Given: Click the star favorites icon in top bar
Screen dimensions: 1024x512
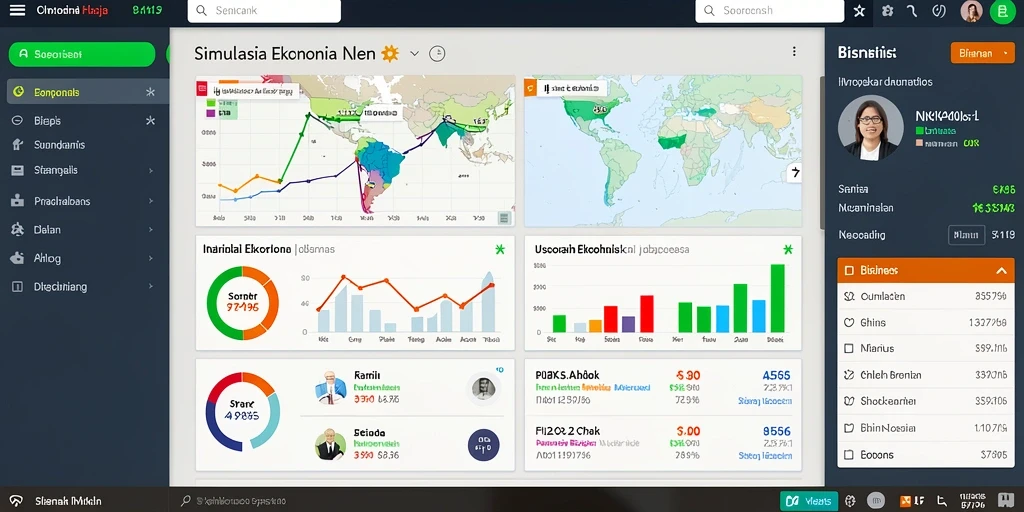Looking at the screenshot, I should point(859,11).
